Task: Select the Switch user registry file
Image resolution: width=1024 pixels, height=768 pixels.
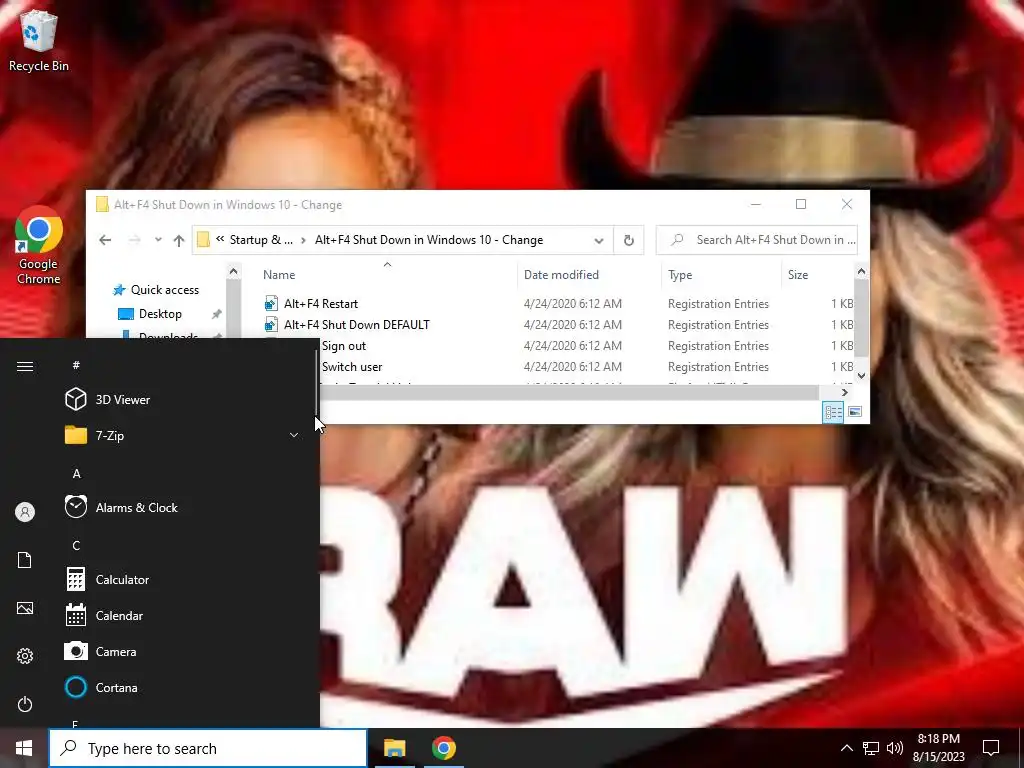Action: [x=352, y=367]
